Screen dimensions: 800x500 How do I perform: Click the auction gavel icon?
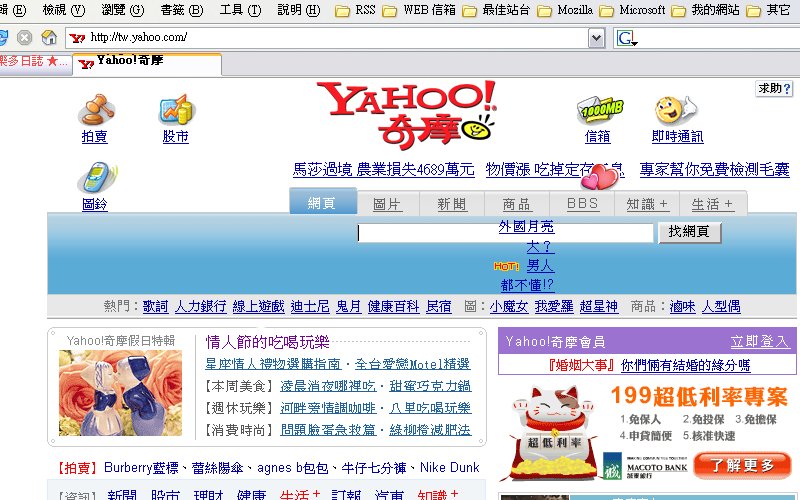95,110
